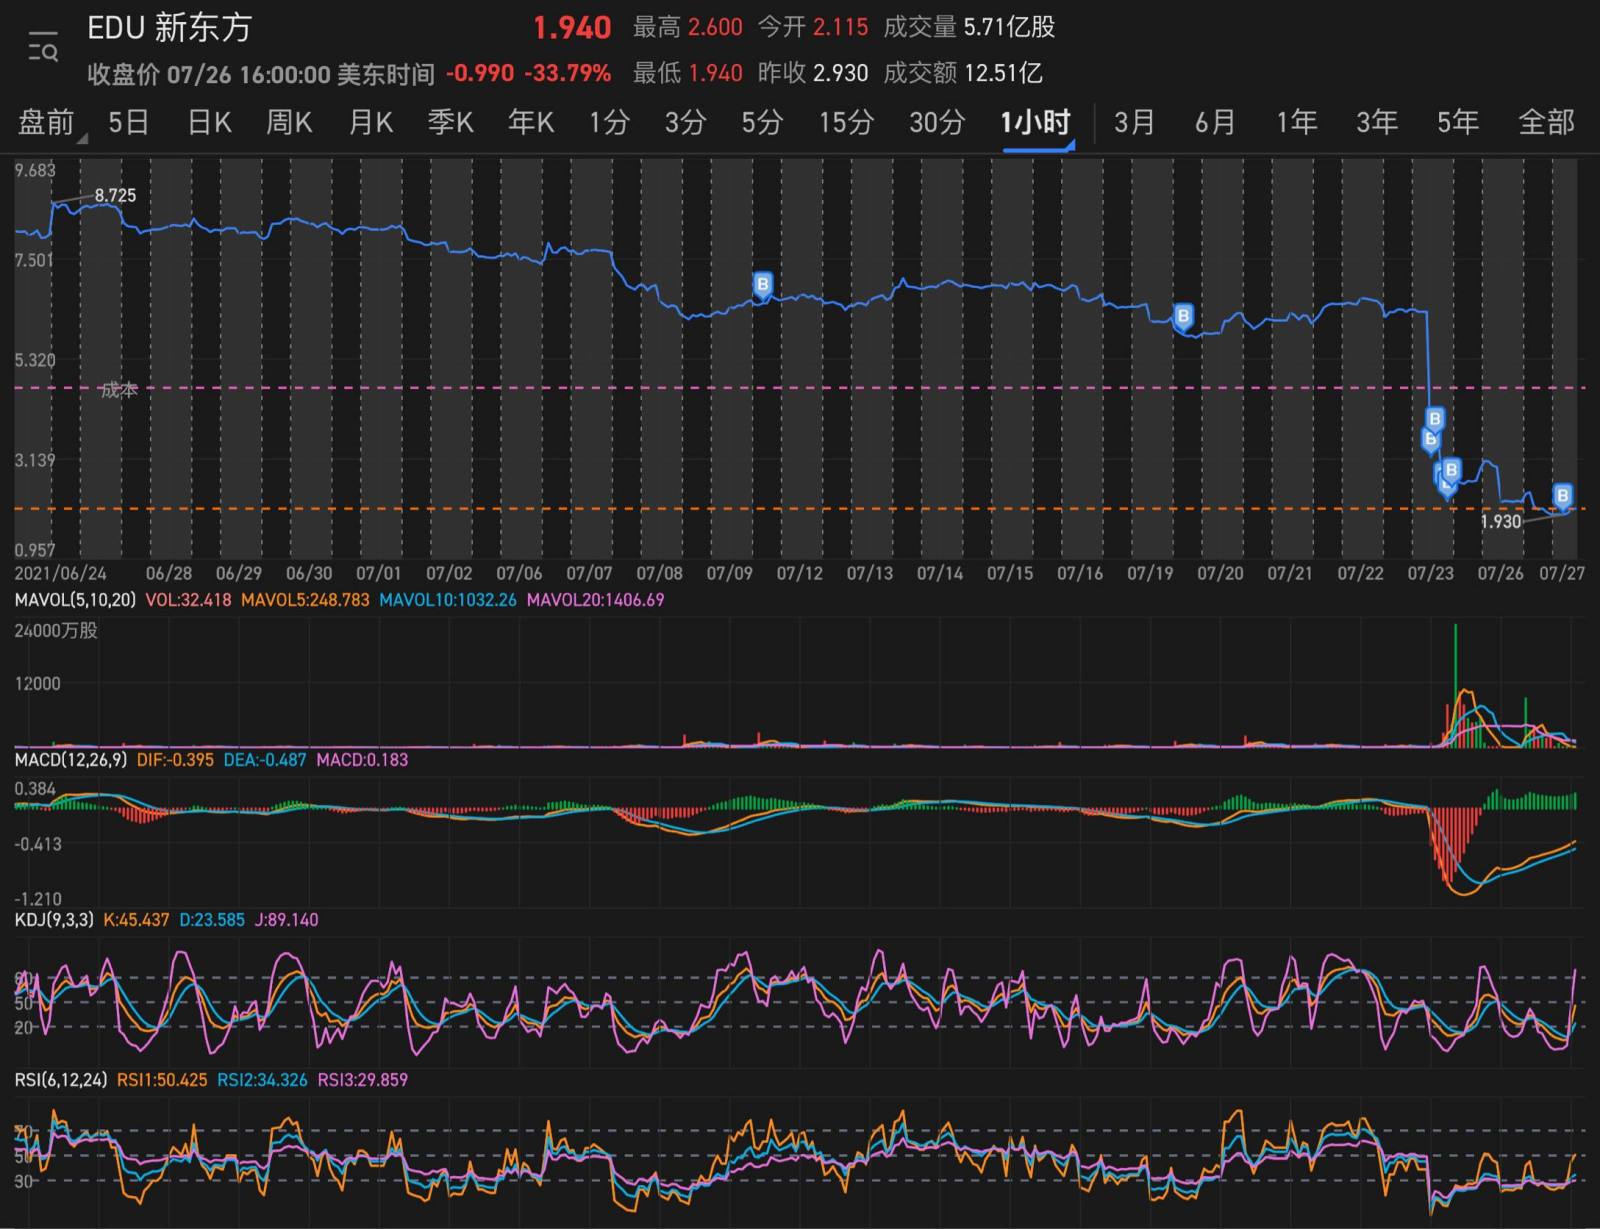
Task: Set chart range to 3年
Action: [x=1376, y=123]
